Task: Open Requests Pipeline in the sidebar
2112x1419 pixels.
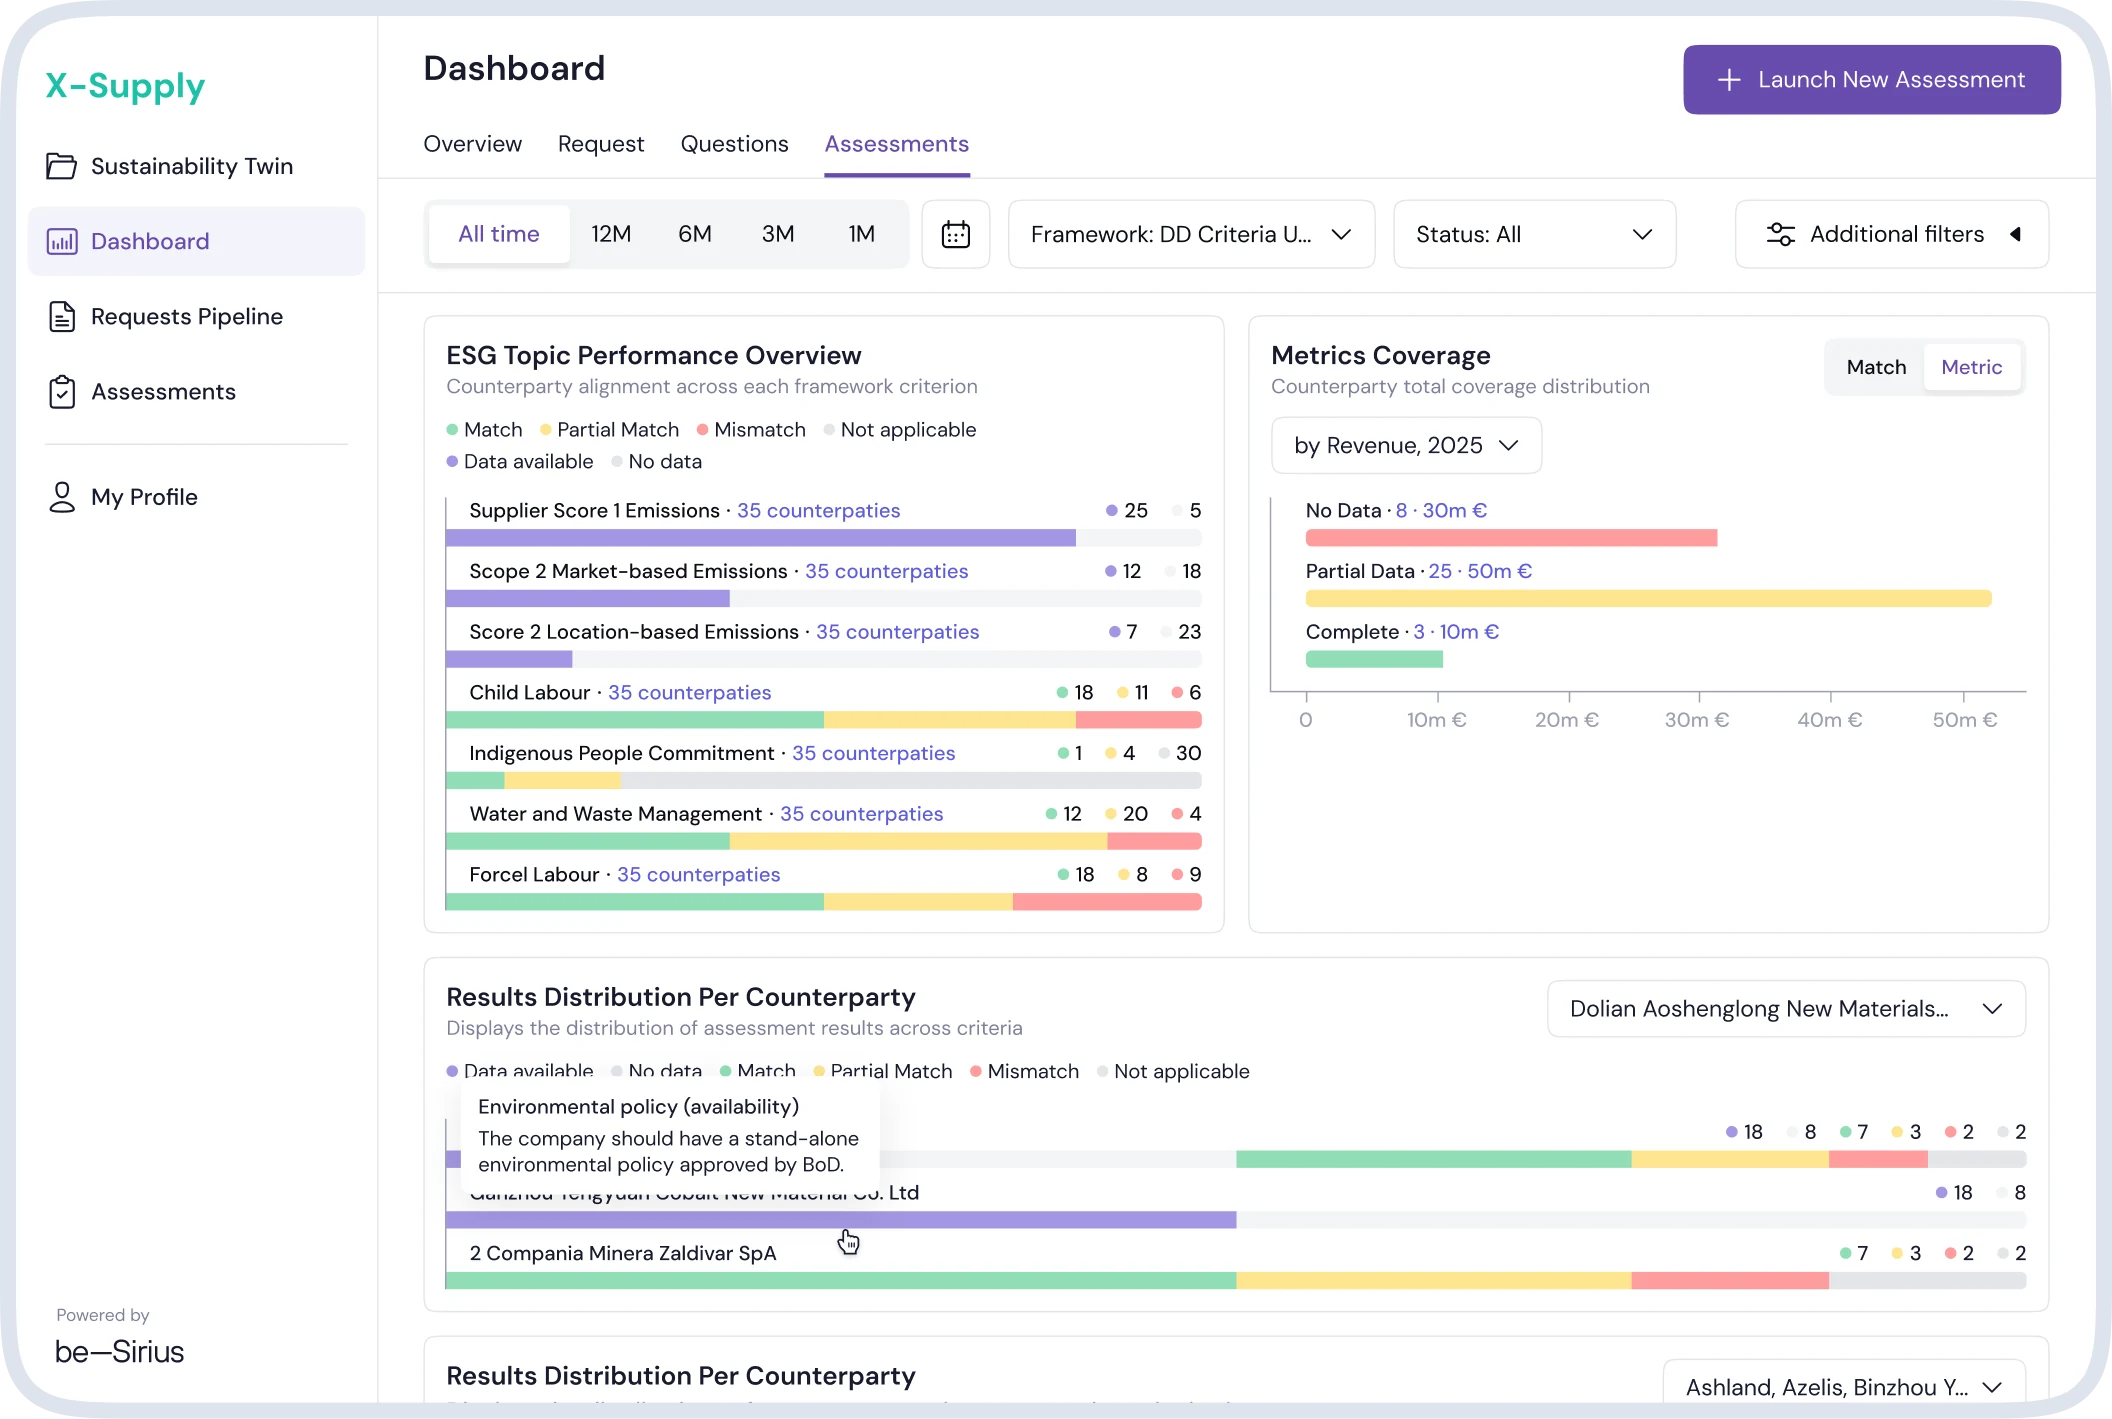Action: (196, 316)
